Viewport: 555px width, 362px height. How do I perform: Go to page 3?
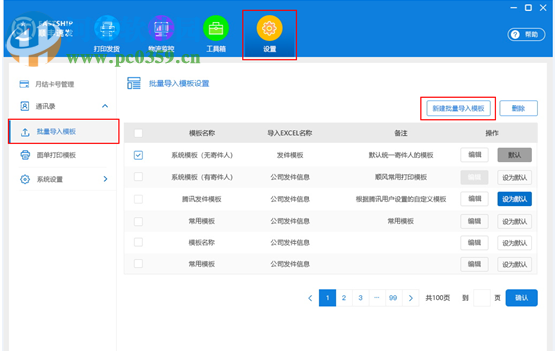click(360, 298)
